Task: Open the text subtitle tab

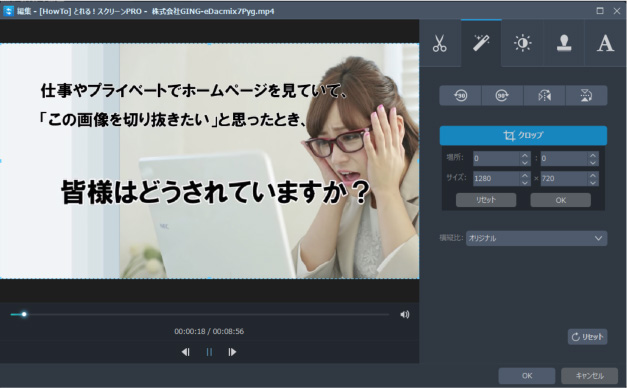Action: pyautogui.click(x=605, y=43)
